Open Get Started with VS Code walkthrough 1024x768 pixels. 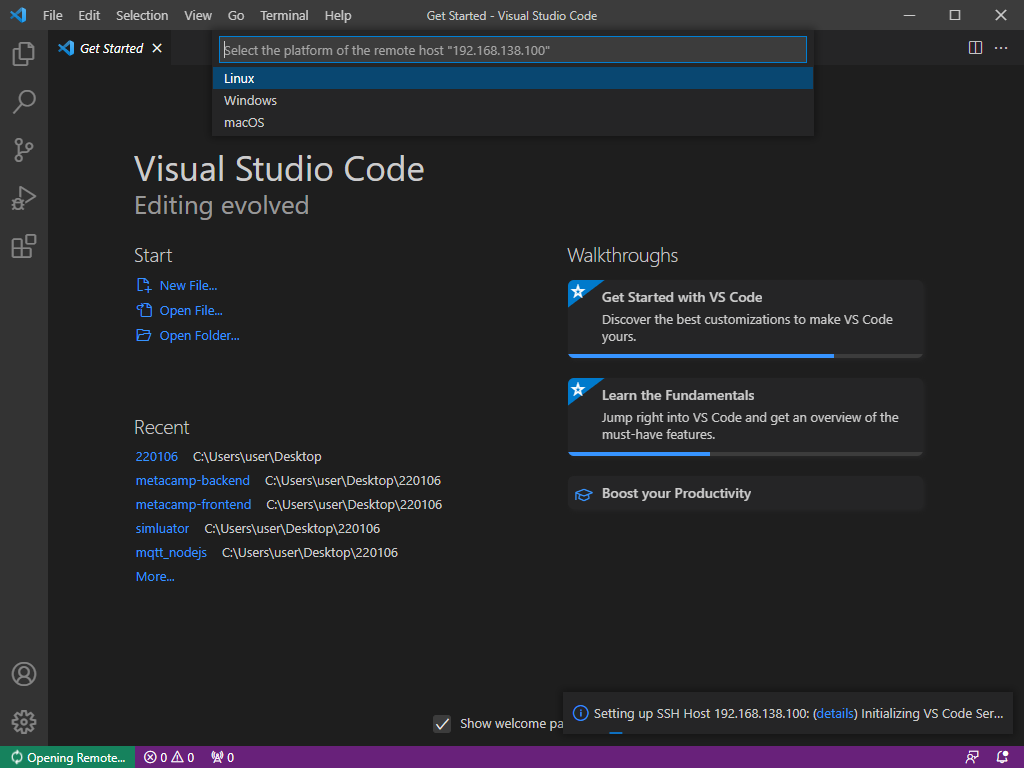tap(745, 317)
